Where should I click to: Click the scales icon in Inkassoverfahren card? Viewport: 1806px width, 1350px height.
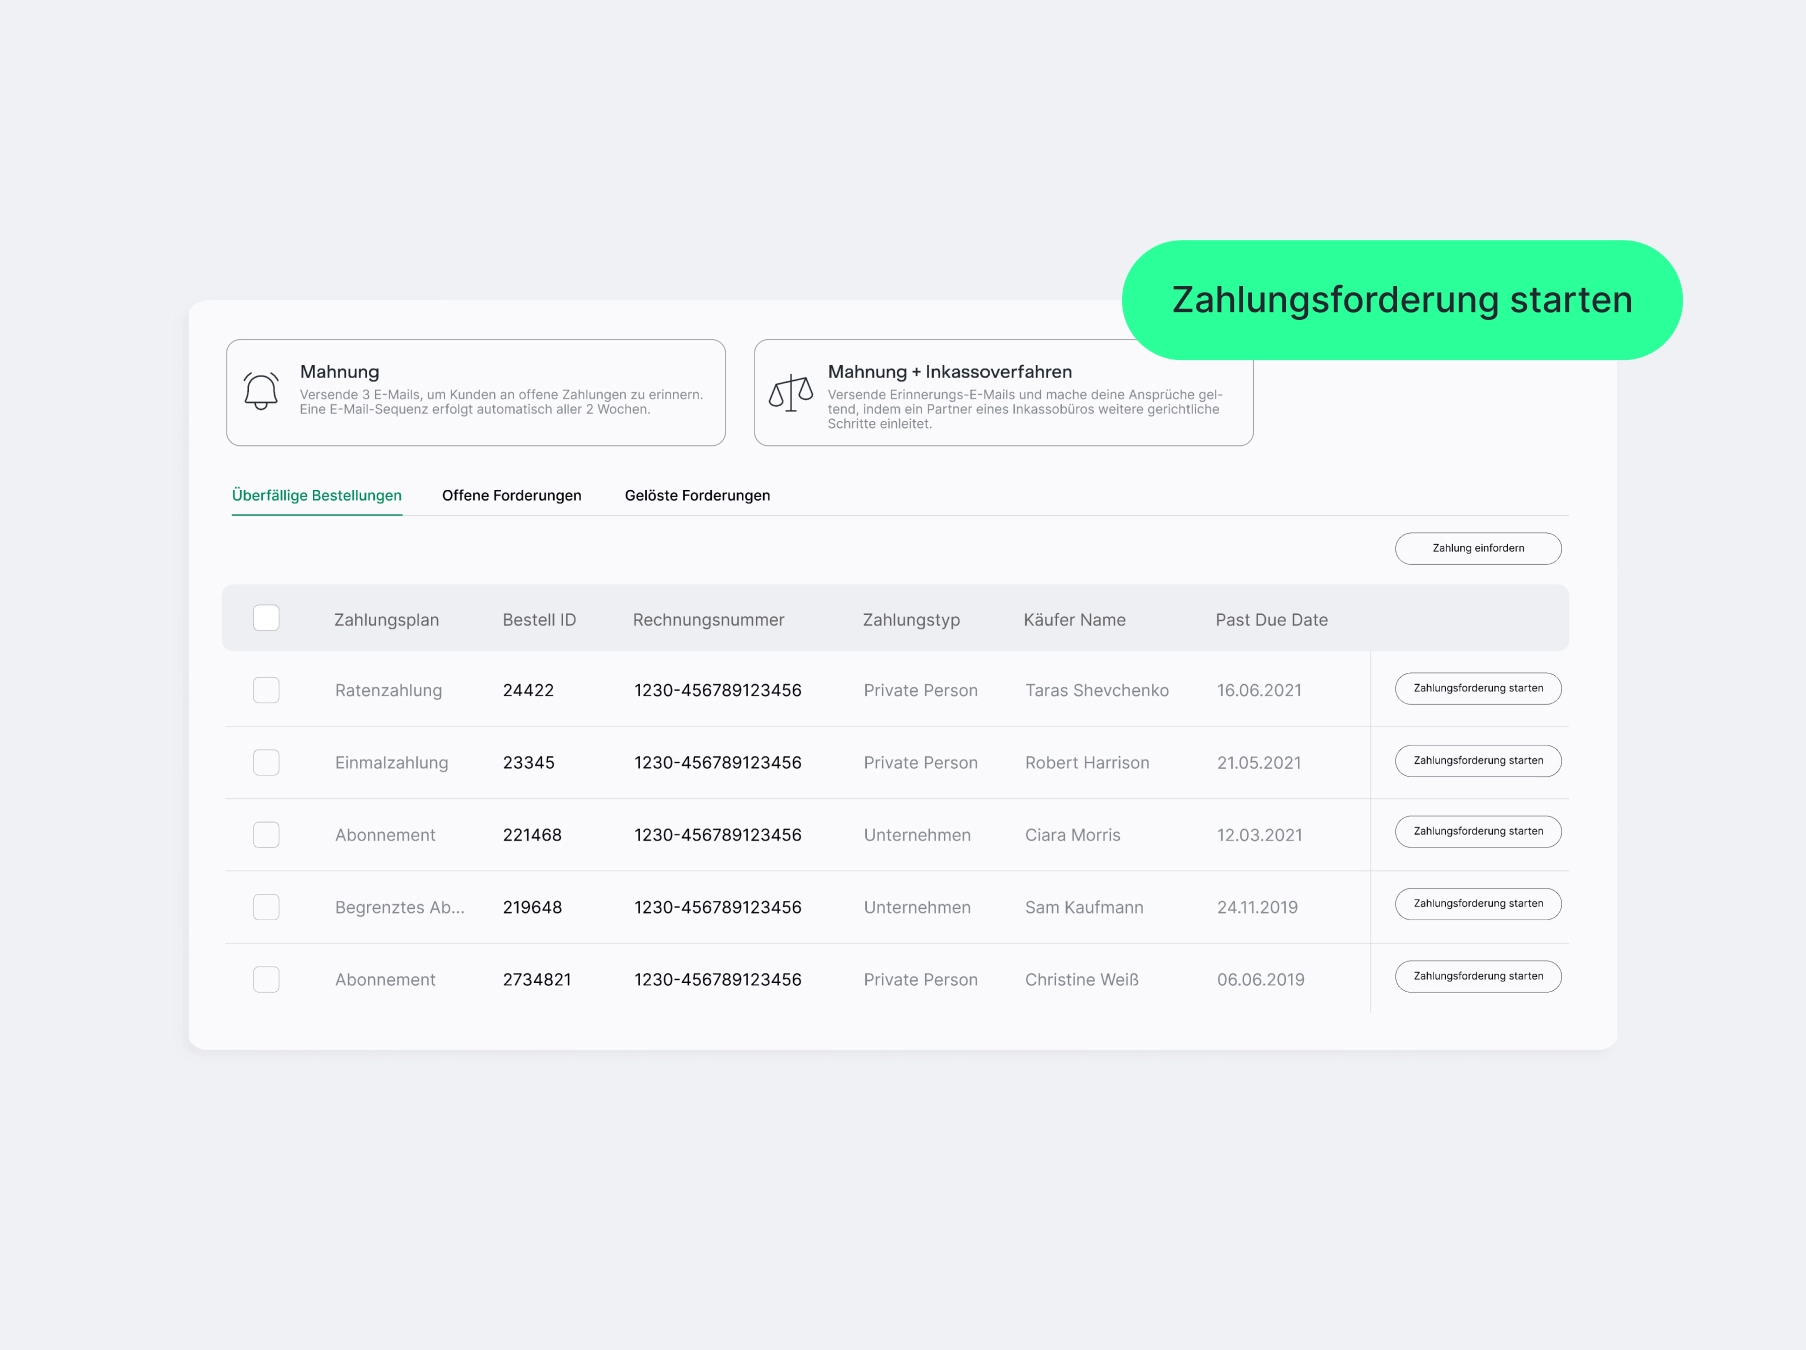(791, 393)
